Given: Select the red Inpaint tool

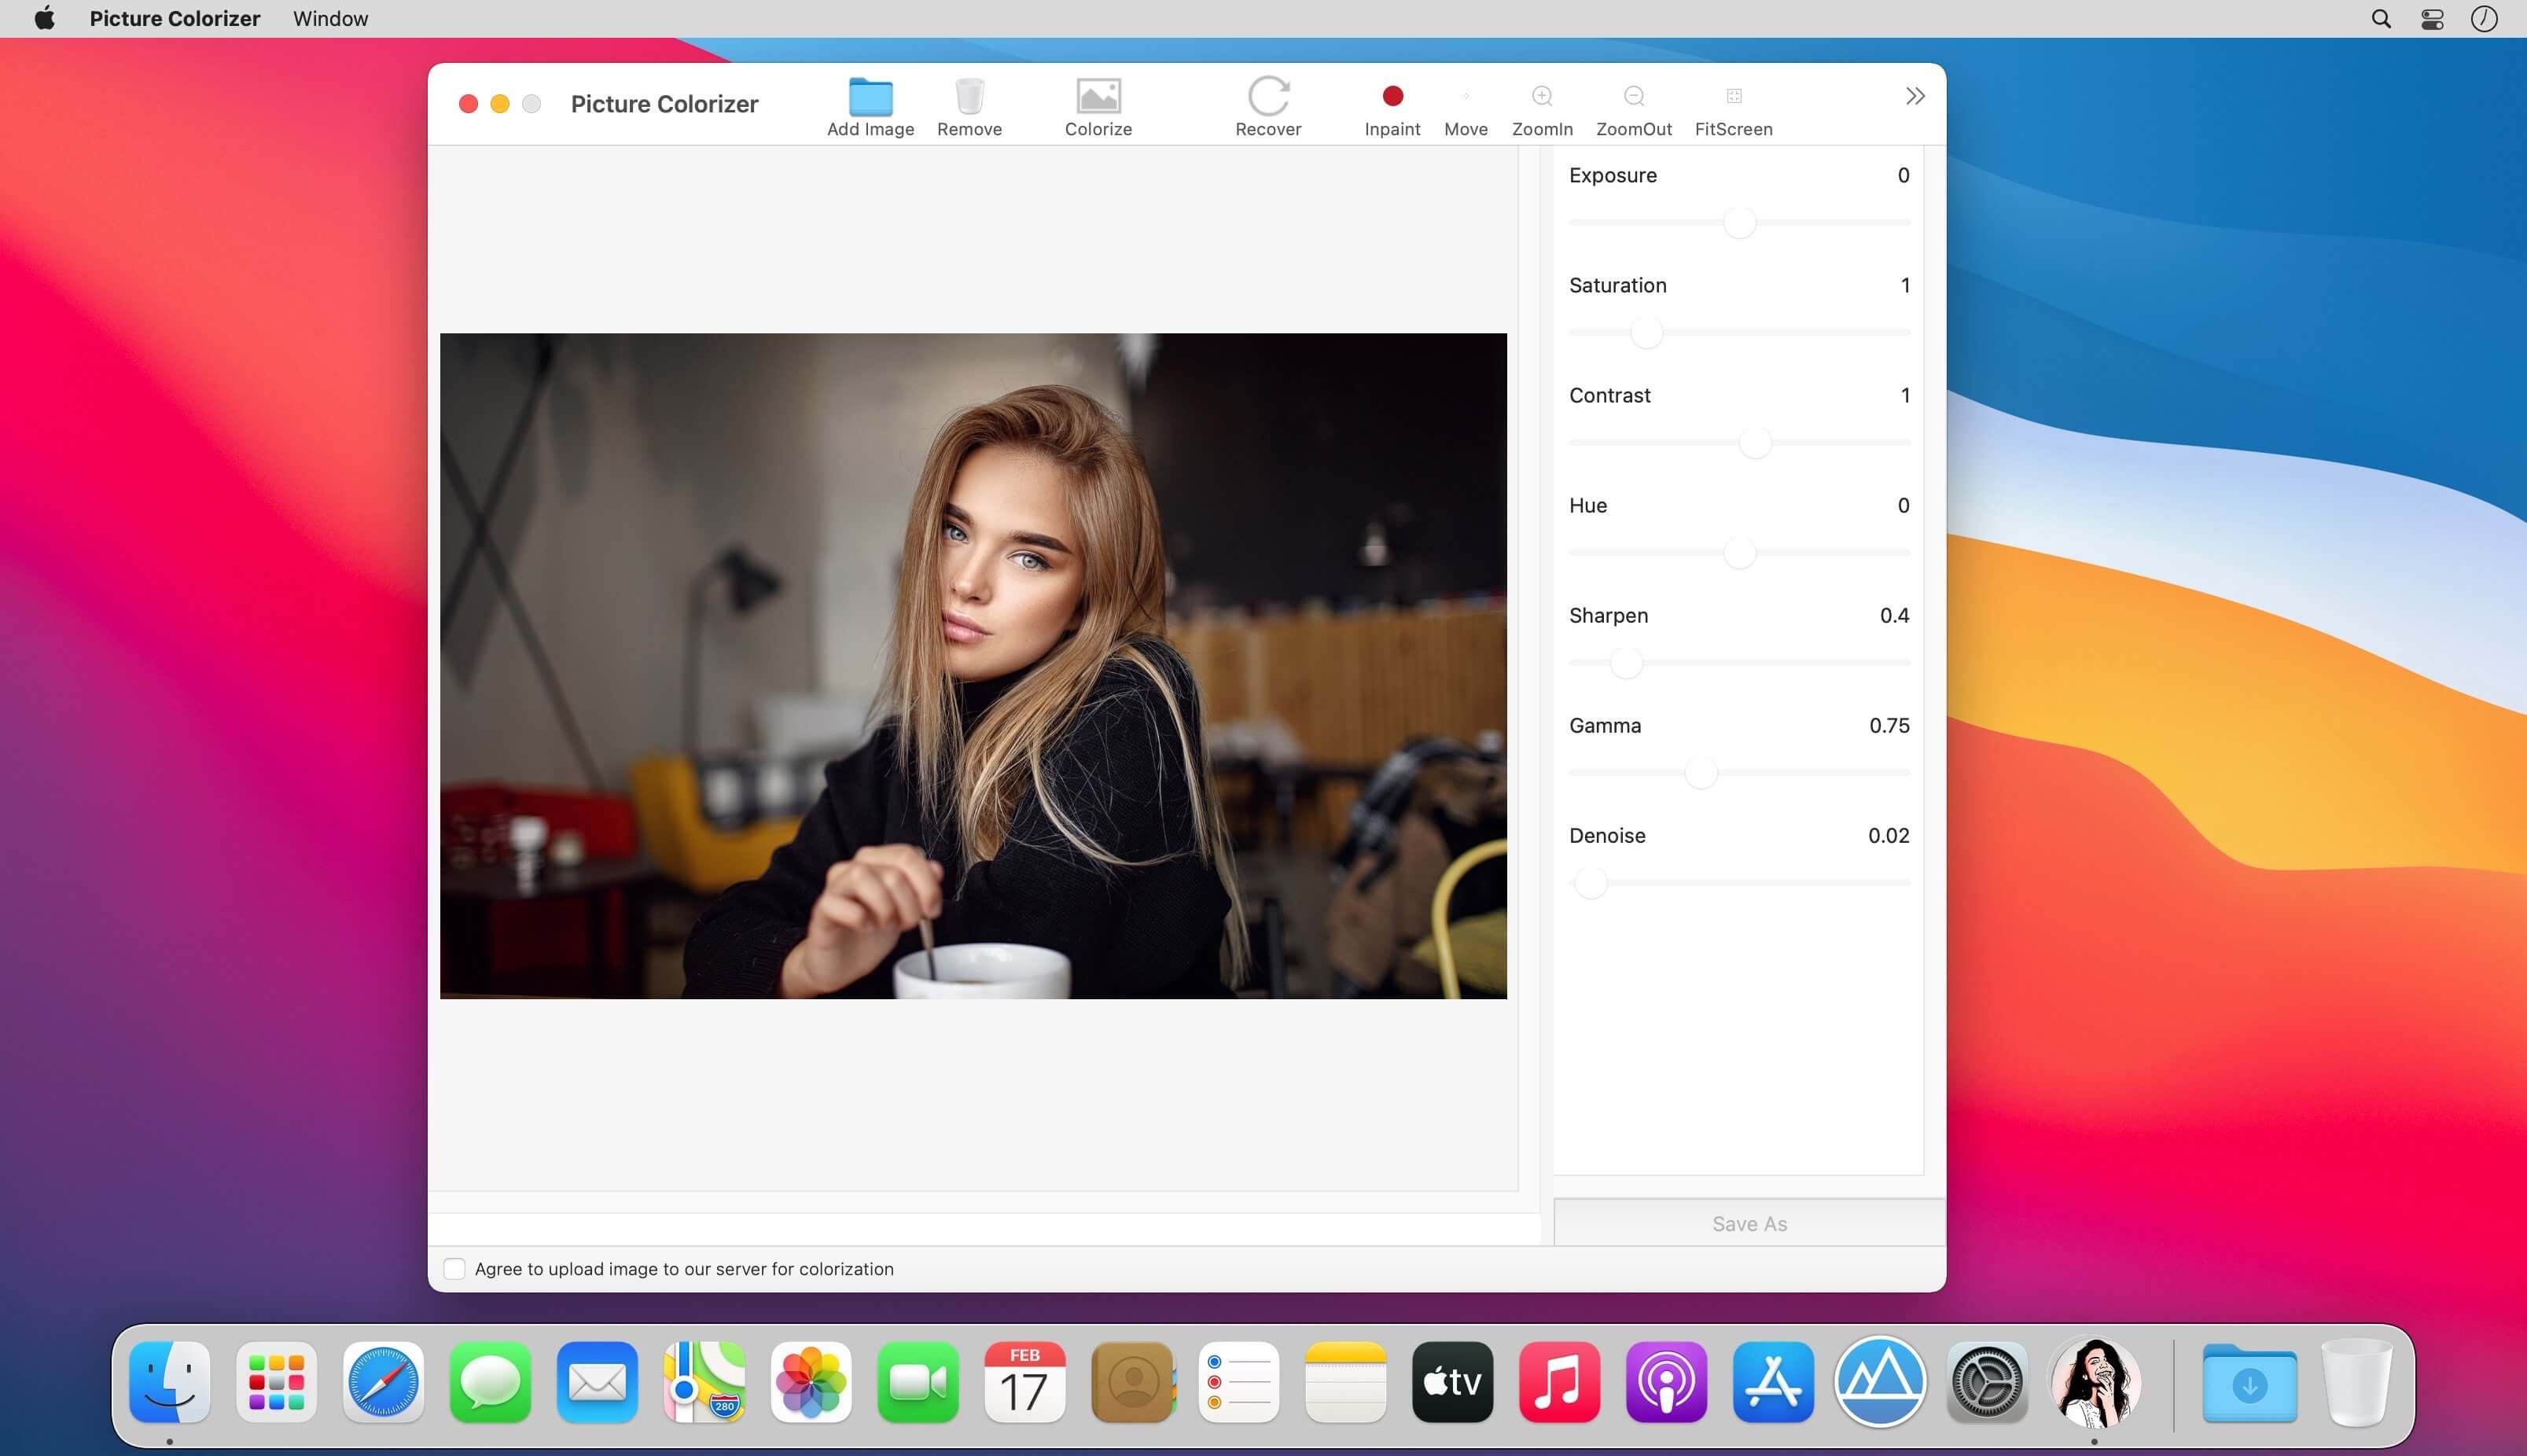Looking at the screenshot, I should click(x=1392, y=96).
